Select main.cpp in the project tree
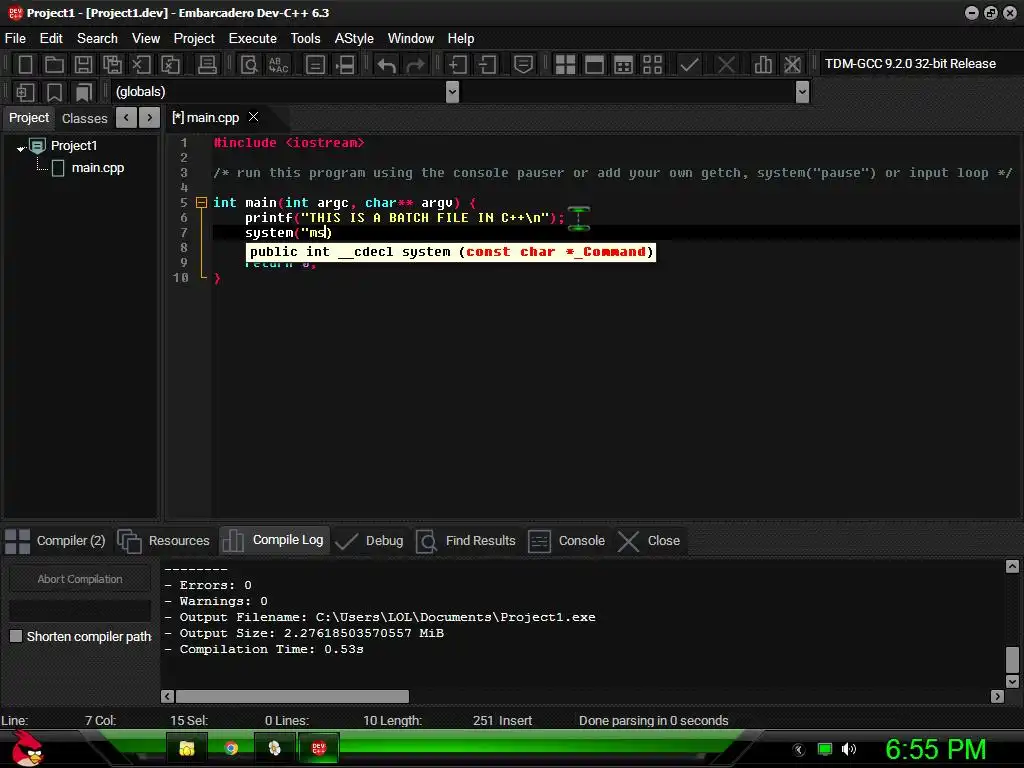The height and width of the screenshot is (768, 1024). coord(97,168)
